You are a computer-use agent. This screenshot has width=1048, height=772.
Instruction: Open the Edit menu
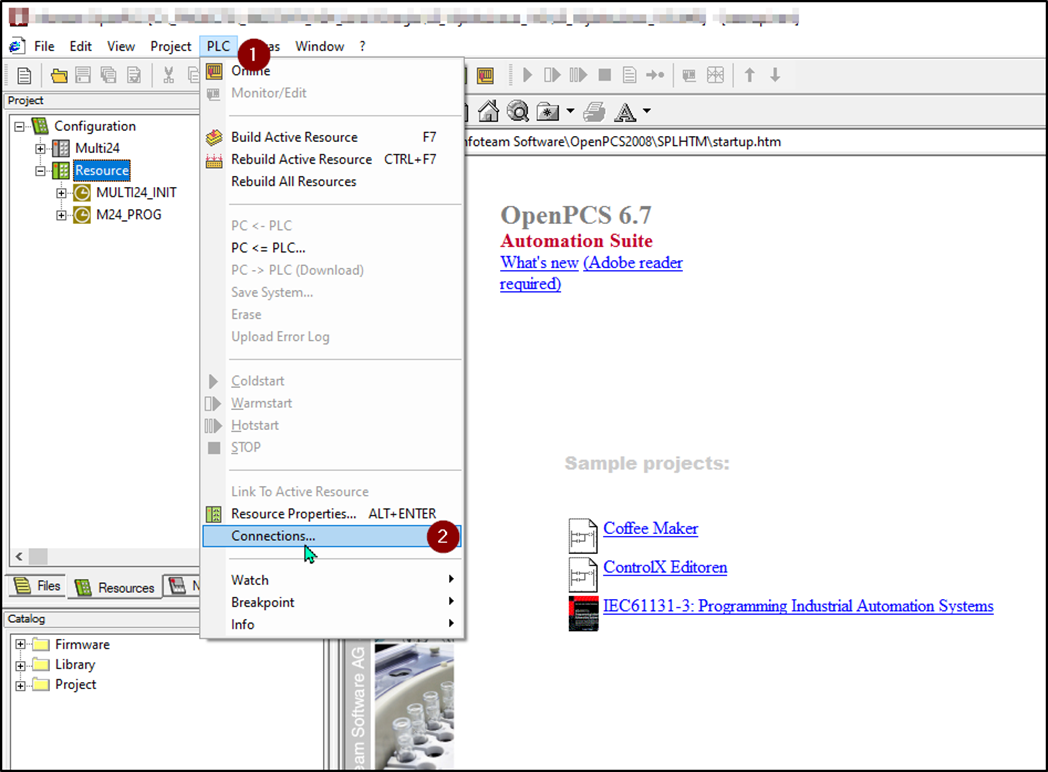pyautogui.click(x=80, y=46)
